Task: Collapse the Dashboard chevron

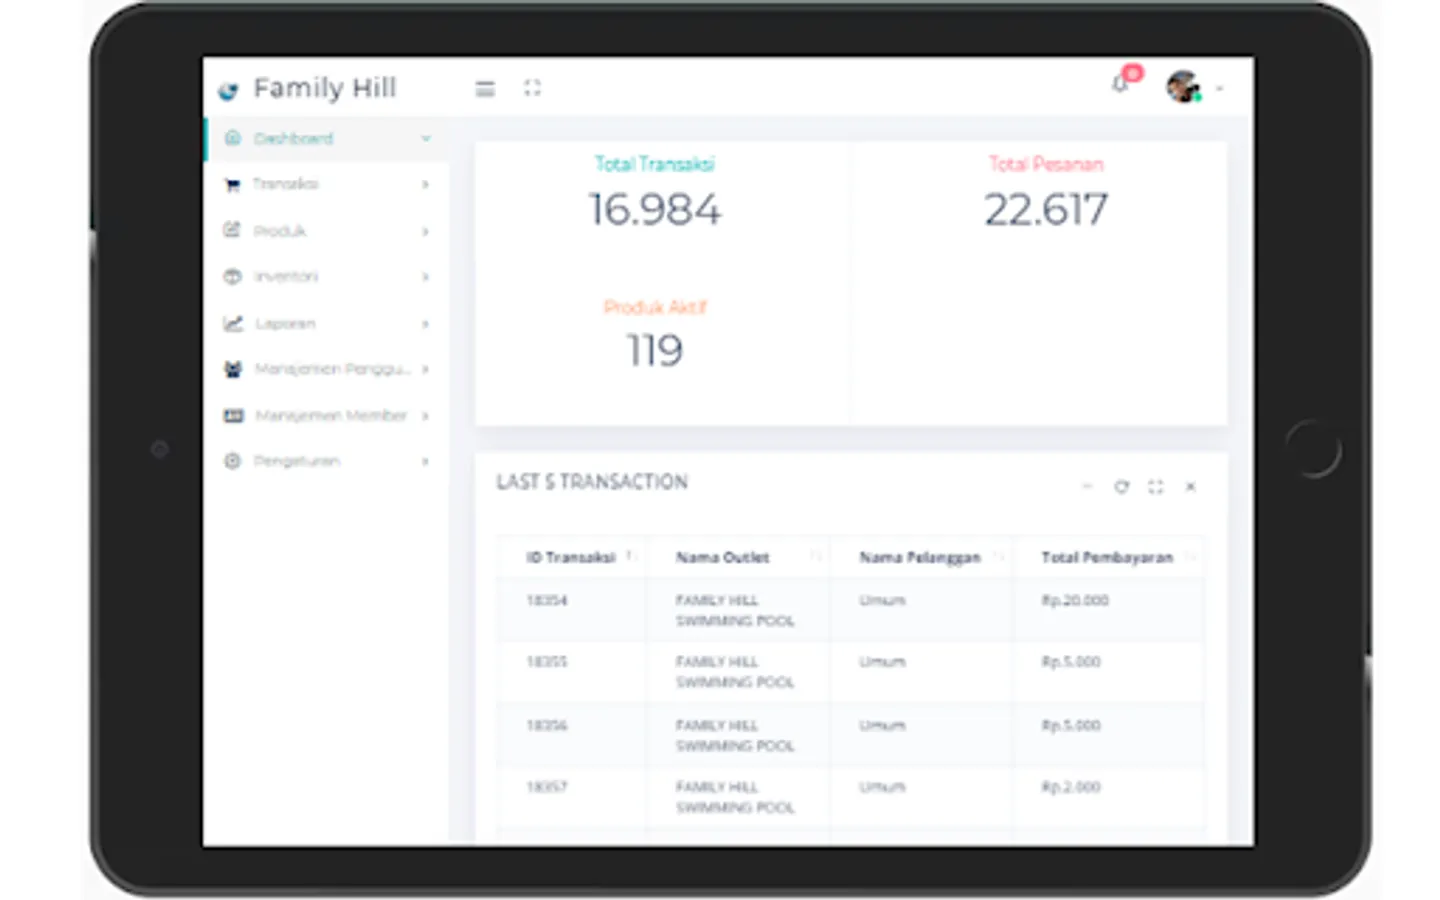Action: click(426, 138)
